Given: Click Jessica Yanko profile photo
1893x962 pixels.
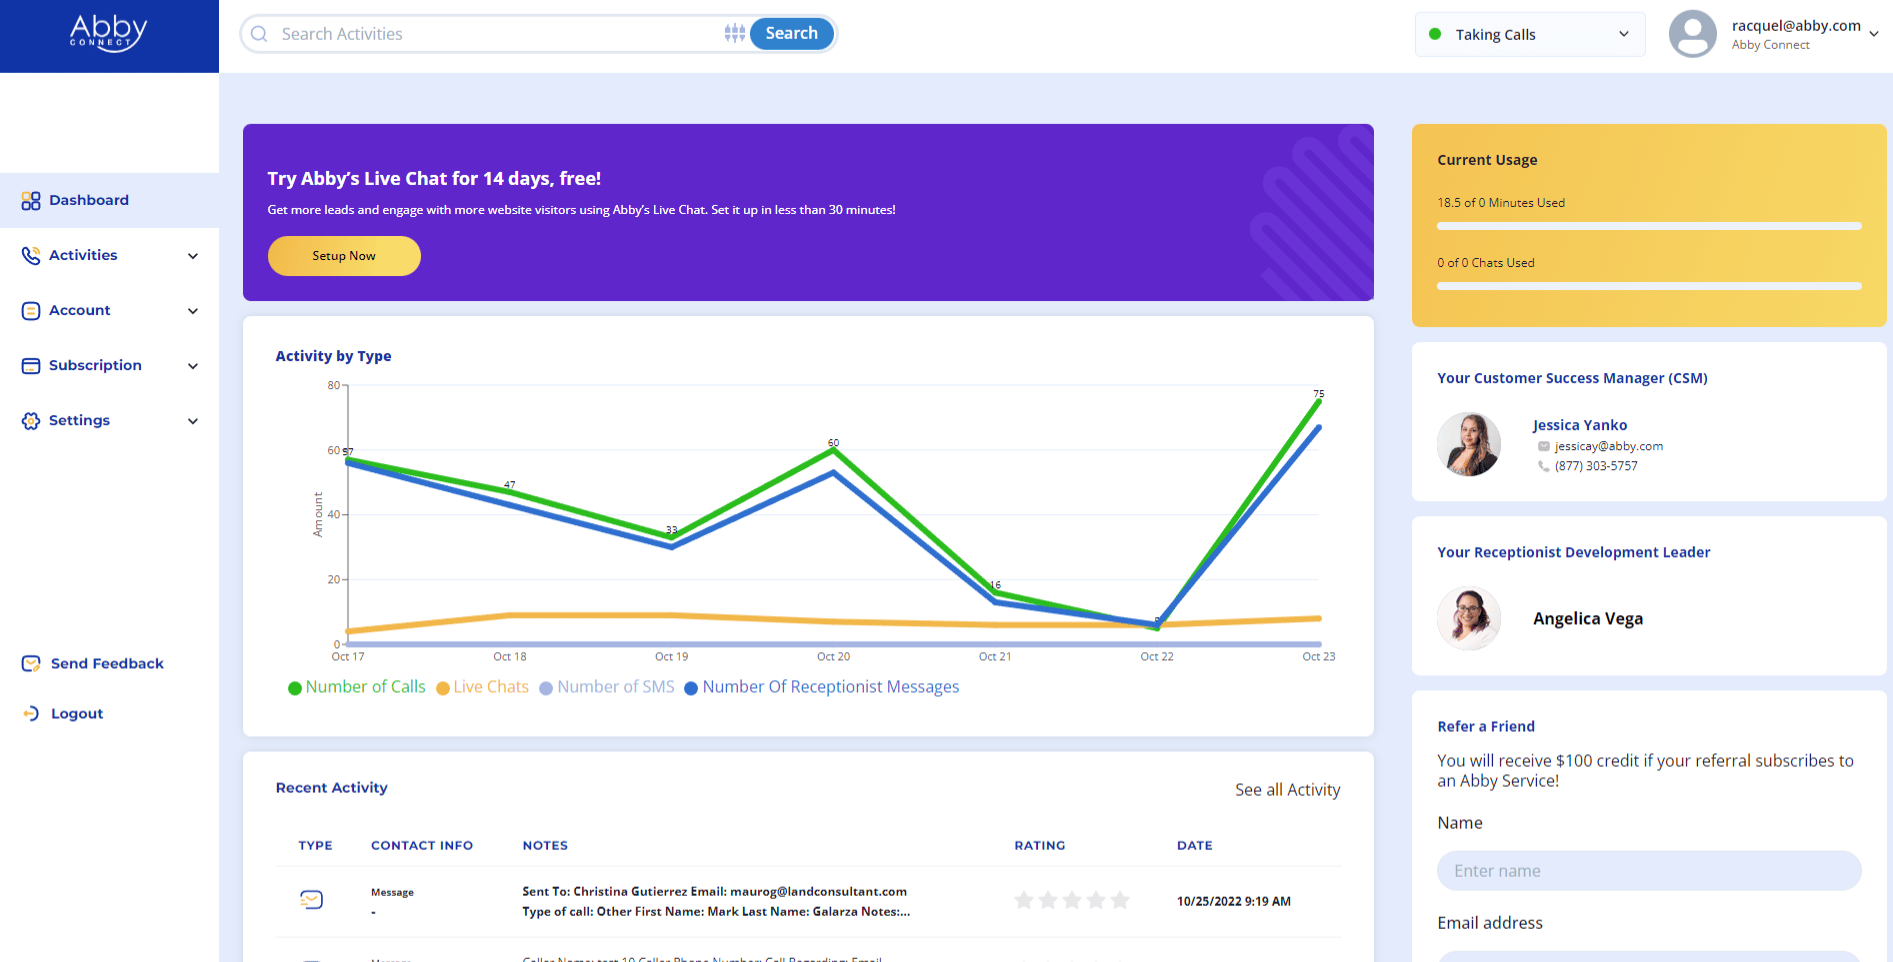Looking at the screenshot, I should pos(1469,444).
